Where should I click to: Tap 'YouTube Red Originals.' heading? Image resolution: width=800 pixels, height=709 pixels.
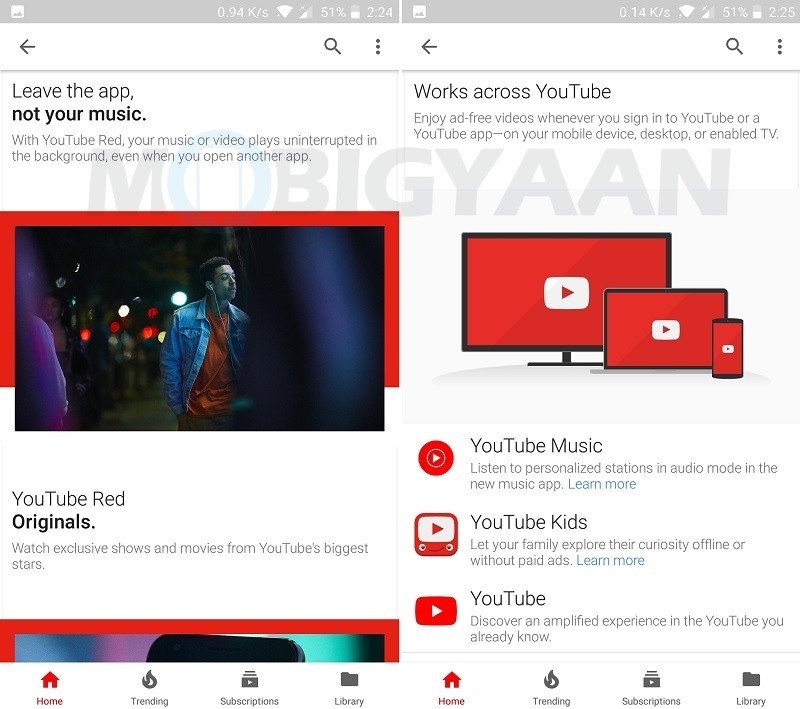point(68,511)
